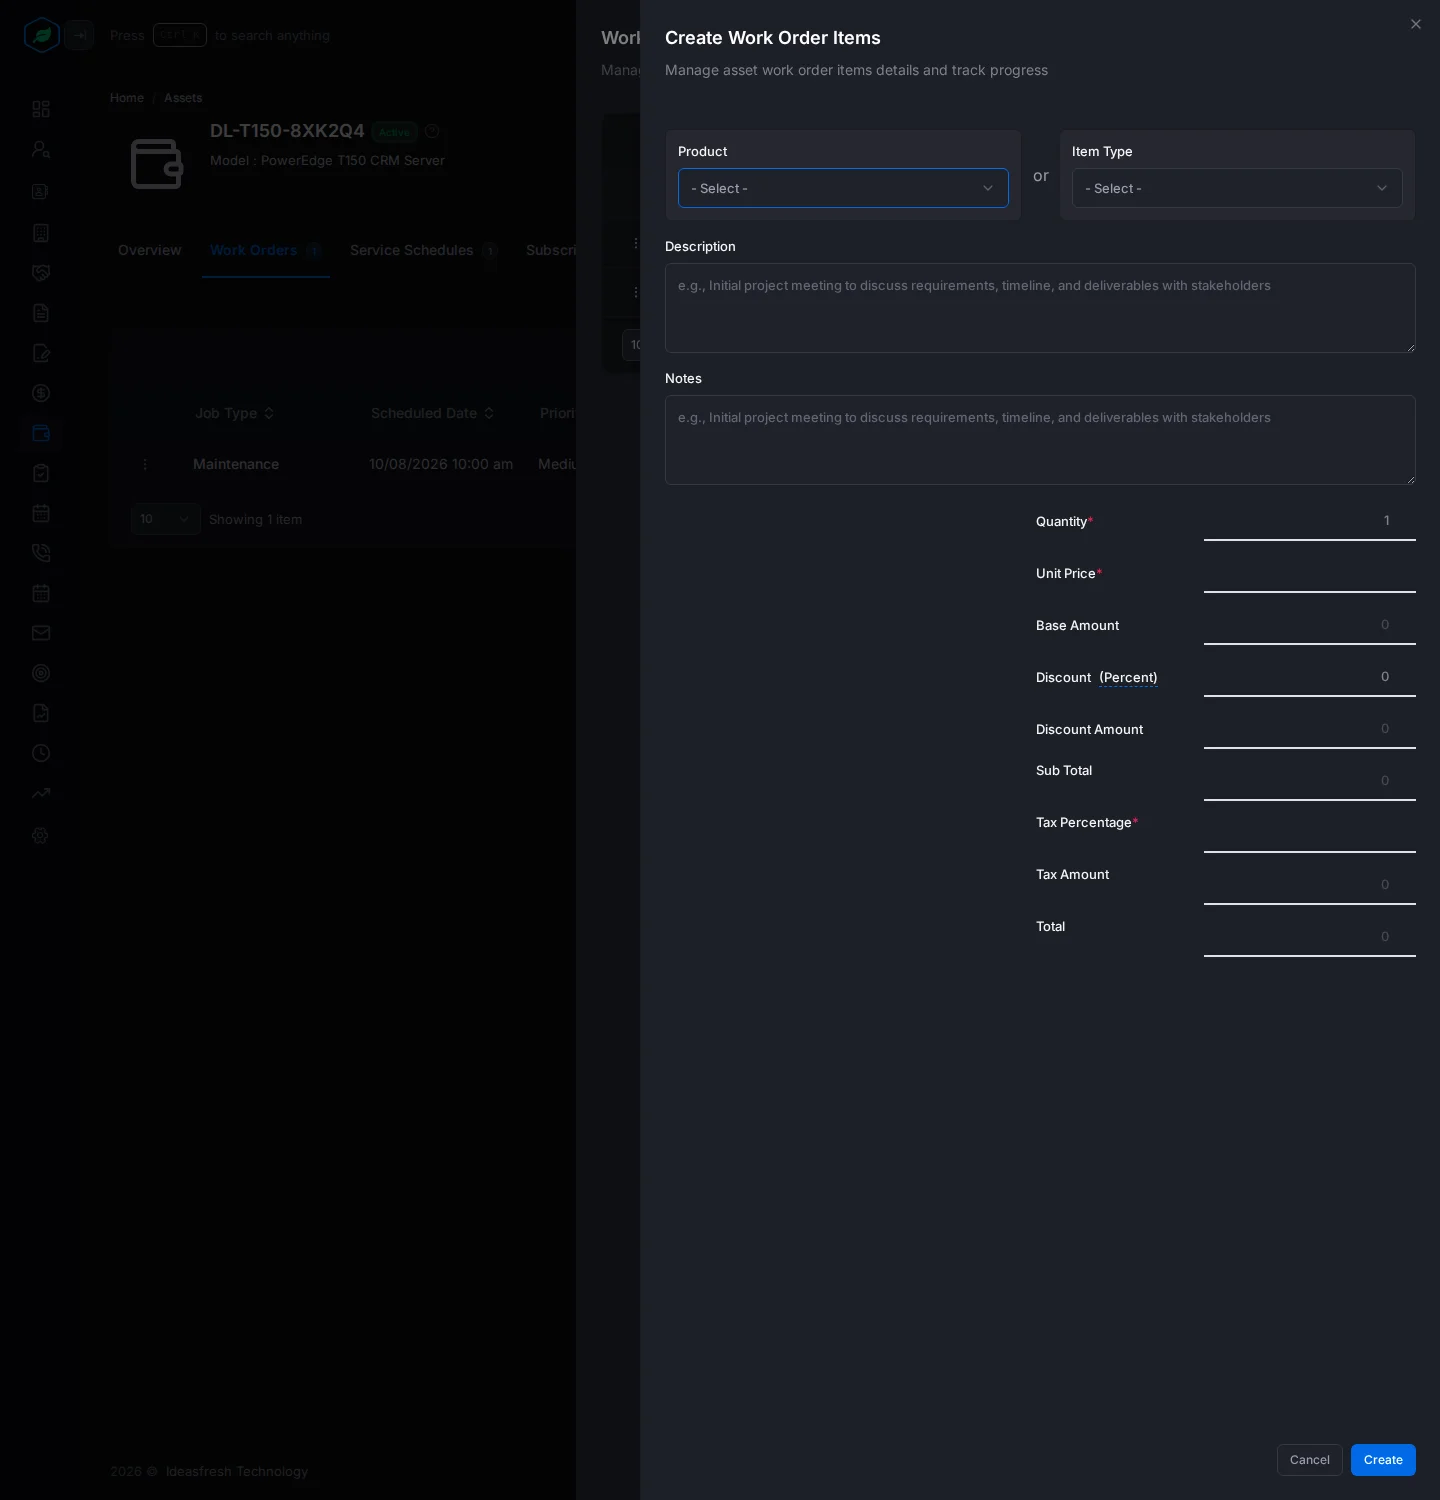Open the clock history icon in sidebar
The width and height of the screenshot is (1440, 1500).
coord(41,753)
